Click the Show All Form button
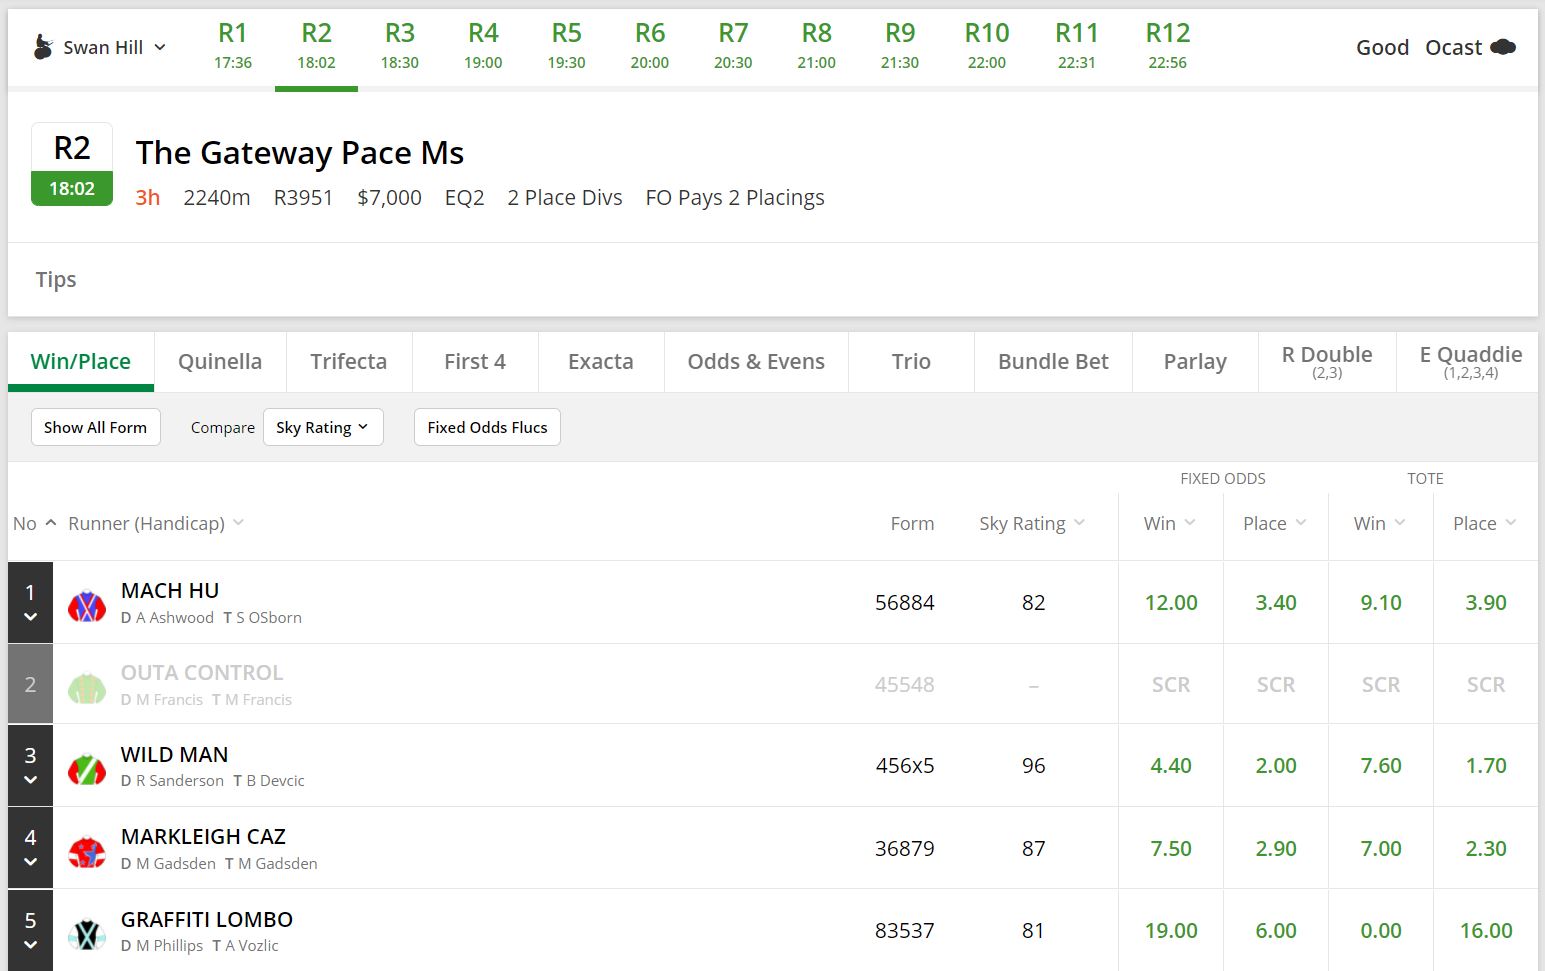 pos(95,427)
